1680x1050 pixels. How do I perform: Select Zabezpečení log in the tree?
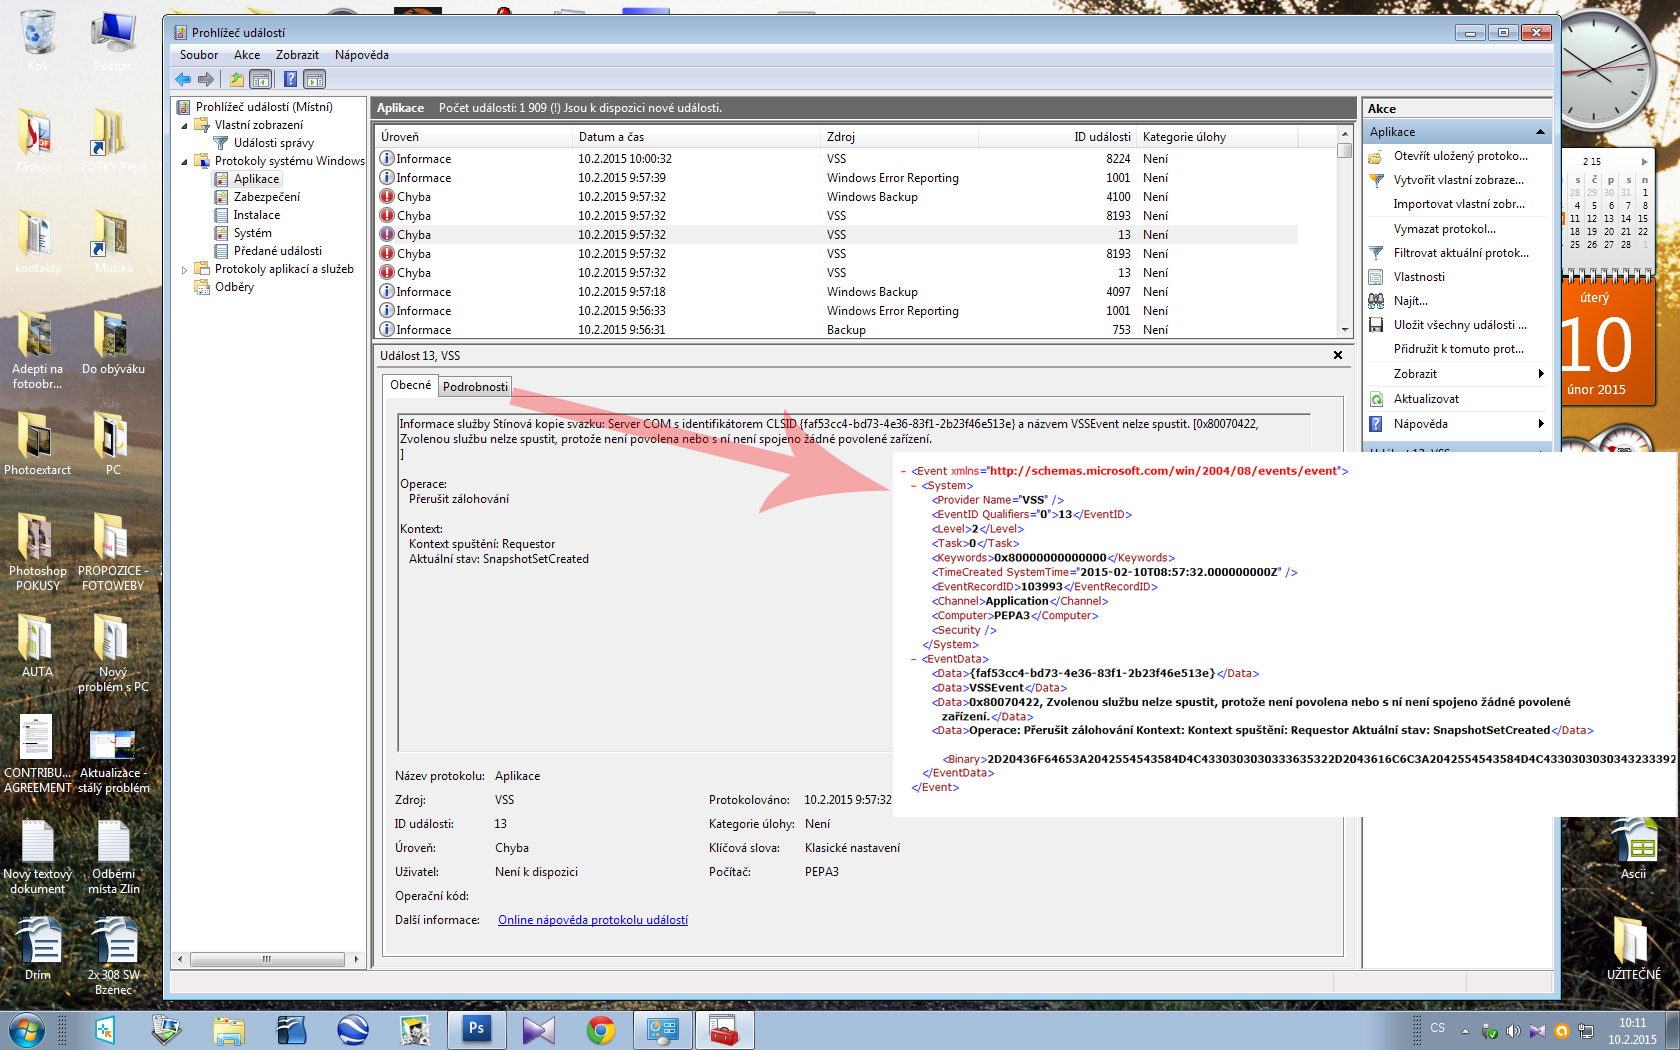pyautogui.click(x=267, y=197)
